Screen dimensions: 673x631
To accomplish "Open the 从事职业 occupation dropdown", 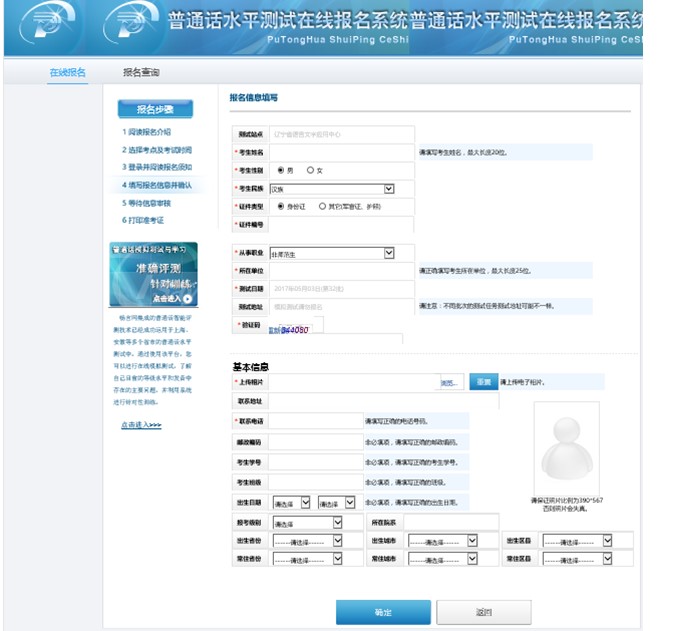I will (331, 254).
